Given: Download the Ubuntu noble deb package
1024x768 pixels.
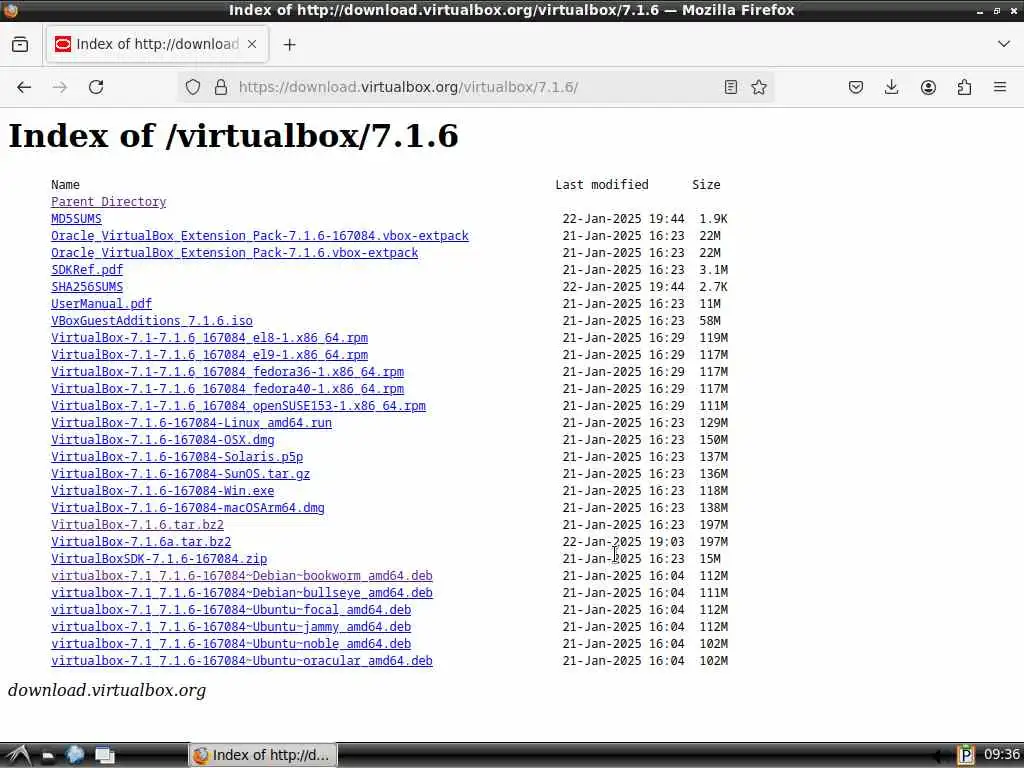Looking at the screenshot, I should (x=231, y=643).
